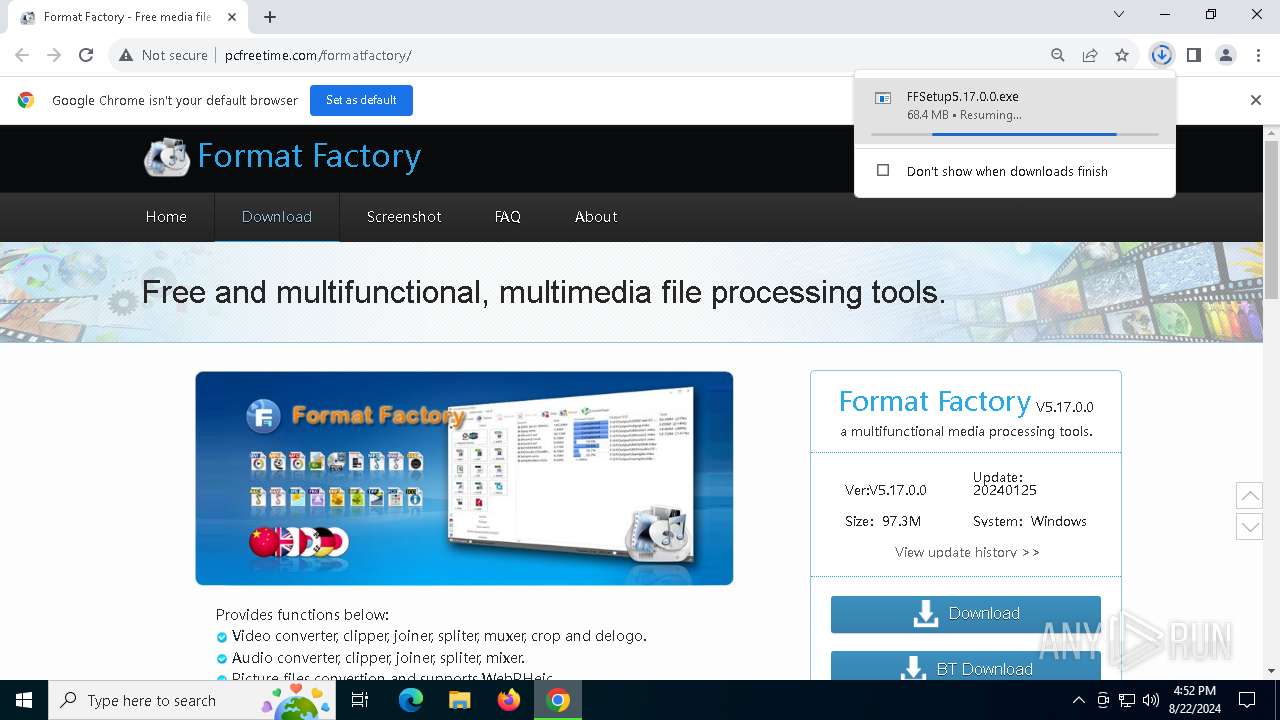Reload the Format Factory page
This screenshot has height=720, width=1280.
(86, 55)
